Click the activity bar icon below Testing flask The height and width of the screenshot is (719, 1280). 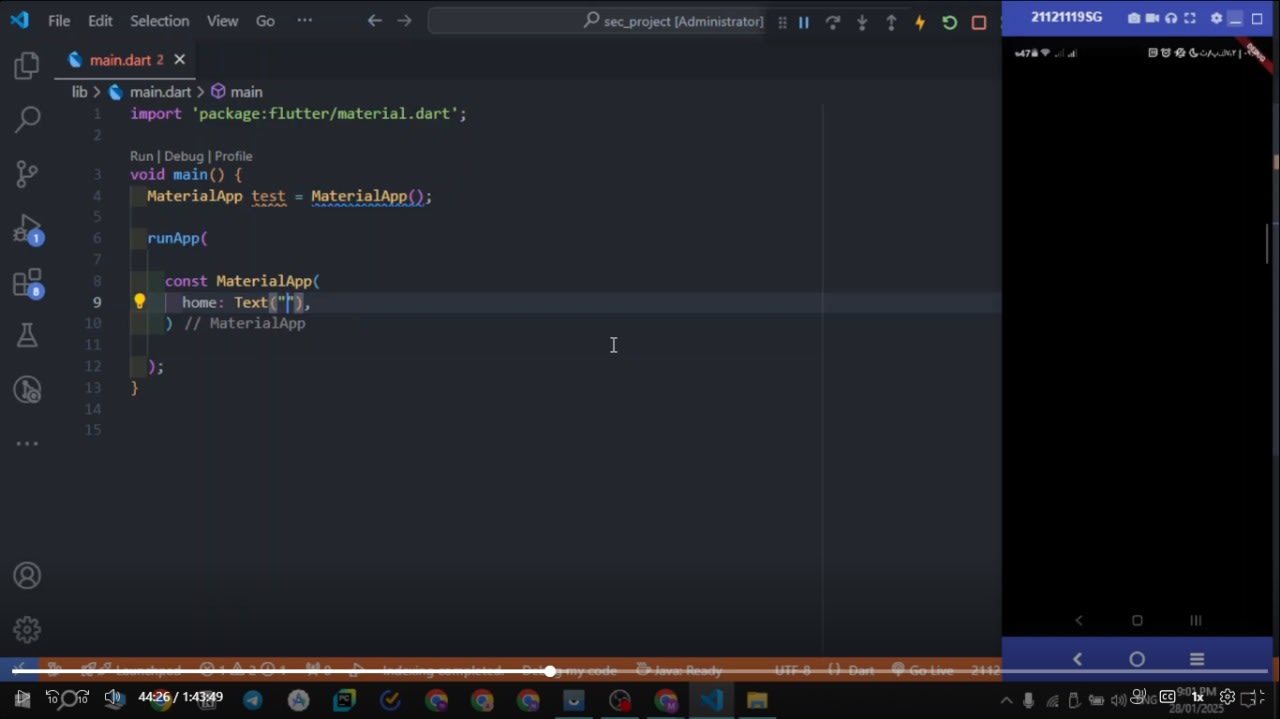pyautogui.click(x=27, y=390)
